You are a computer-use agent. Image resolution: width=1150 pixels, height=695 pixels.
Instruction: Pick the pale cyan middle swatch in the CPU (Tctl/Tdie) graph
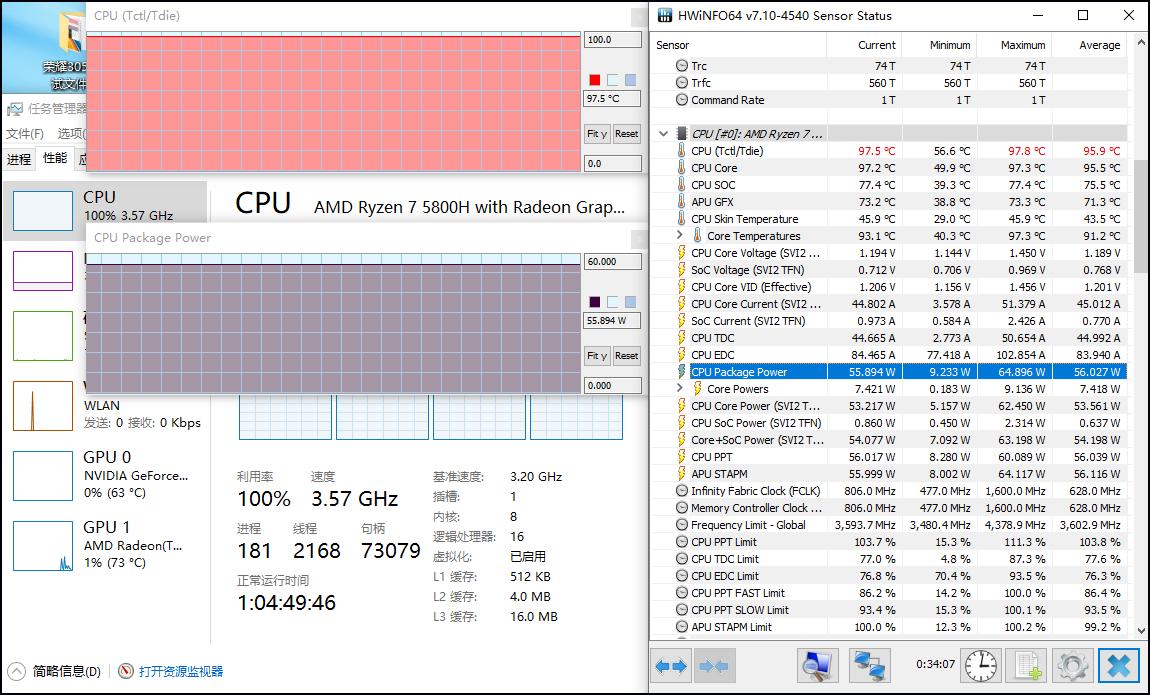coord(612,80)
